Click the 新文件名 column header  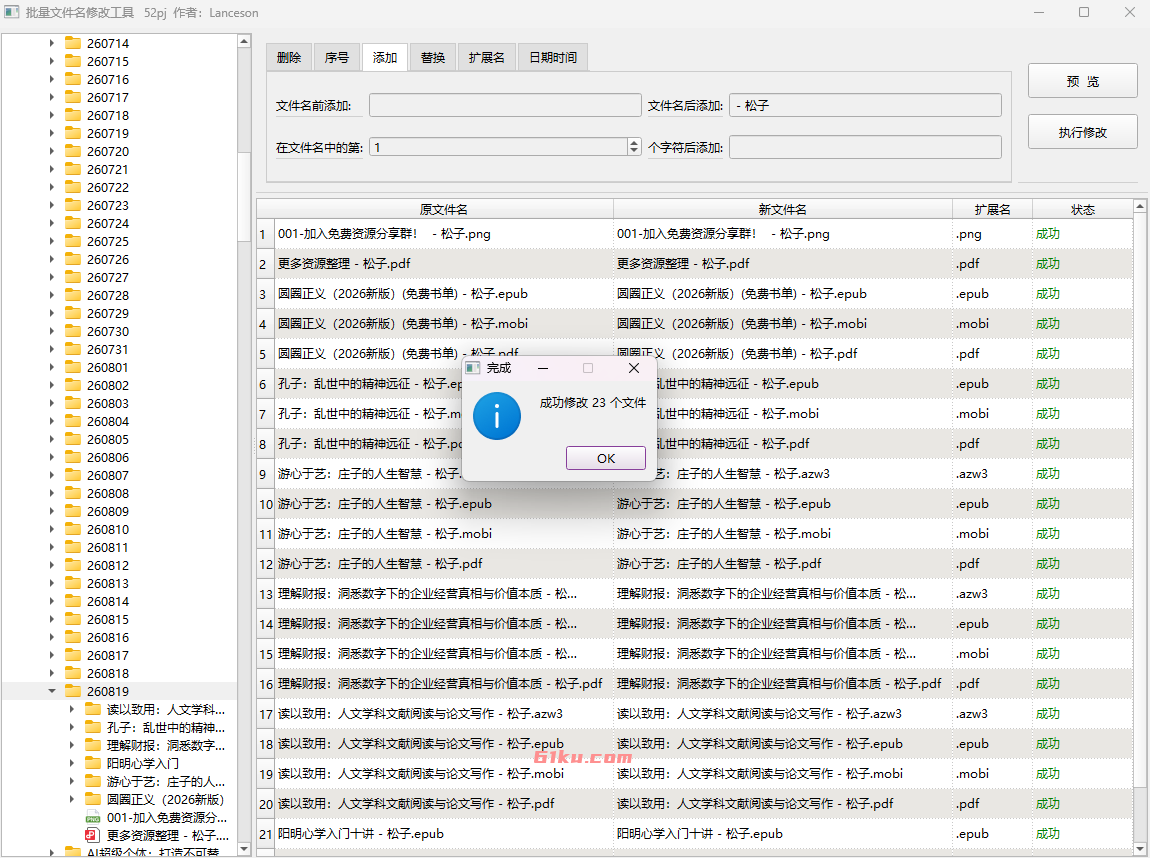click(x=783, y=210)
